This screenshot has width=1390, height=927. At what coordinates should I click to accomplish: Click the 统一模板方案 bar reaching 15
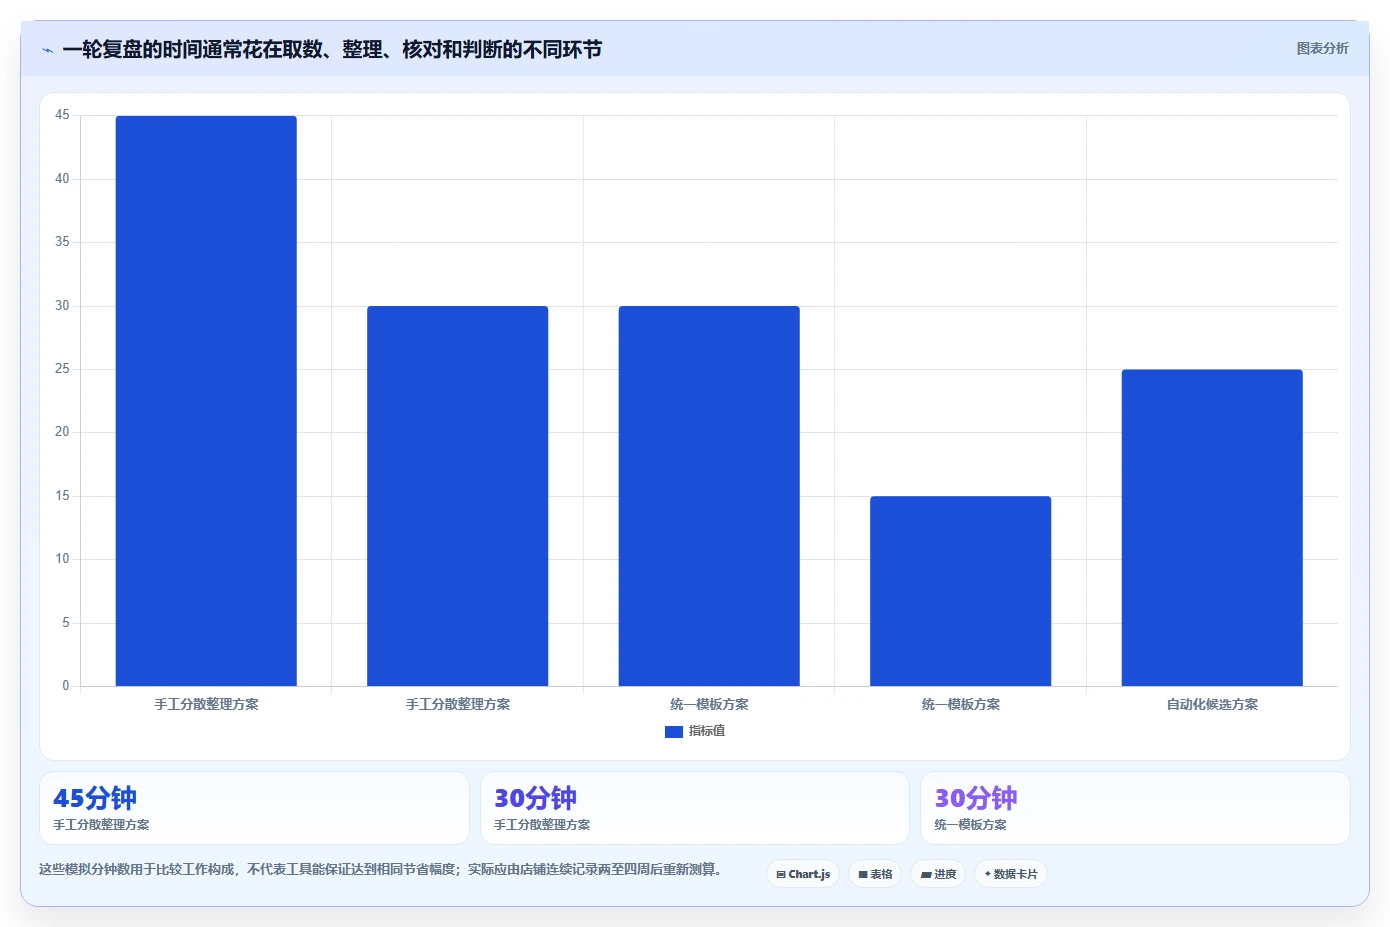coord(961,591)
